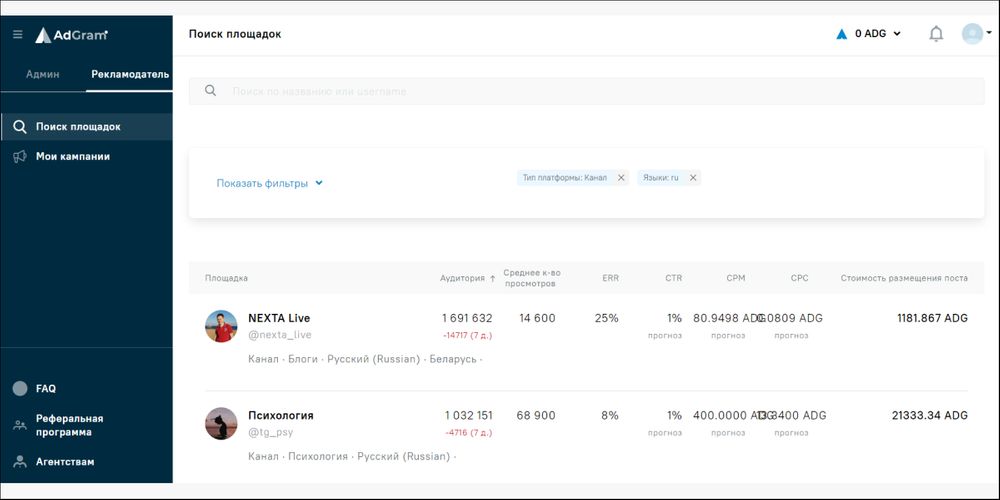The width and height of the screenshot is (1000, 500).
Task: Click CPM value 80.9498 ADG
Action: (728, 318)
